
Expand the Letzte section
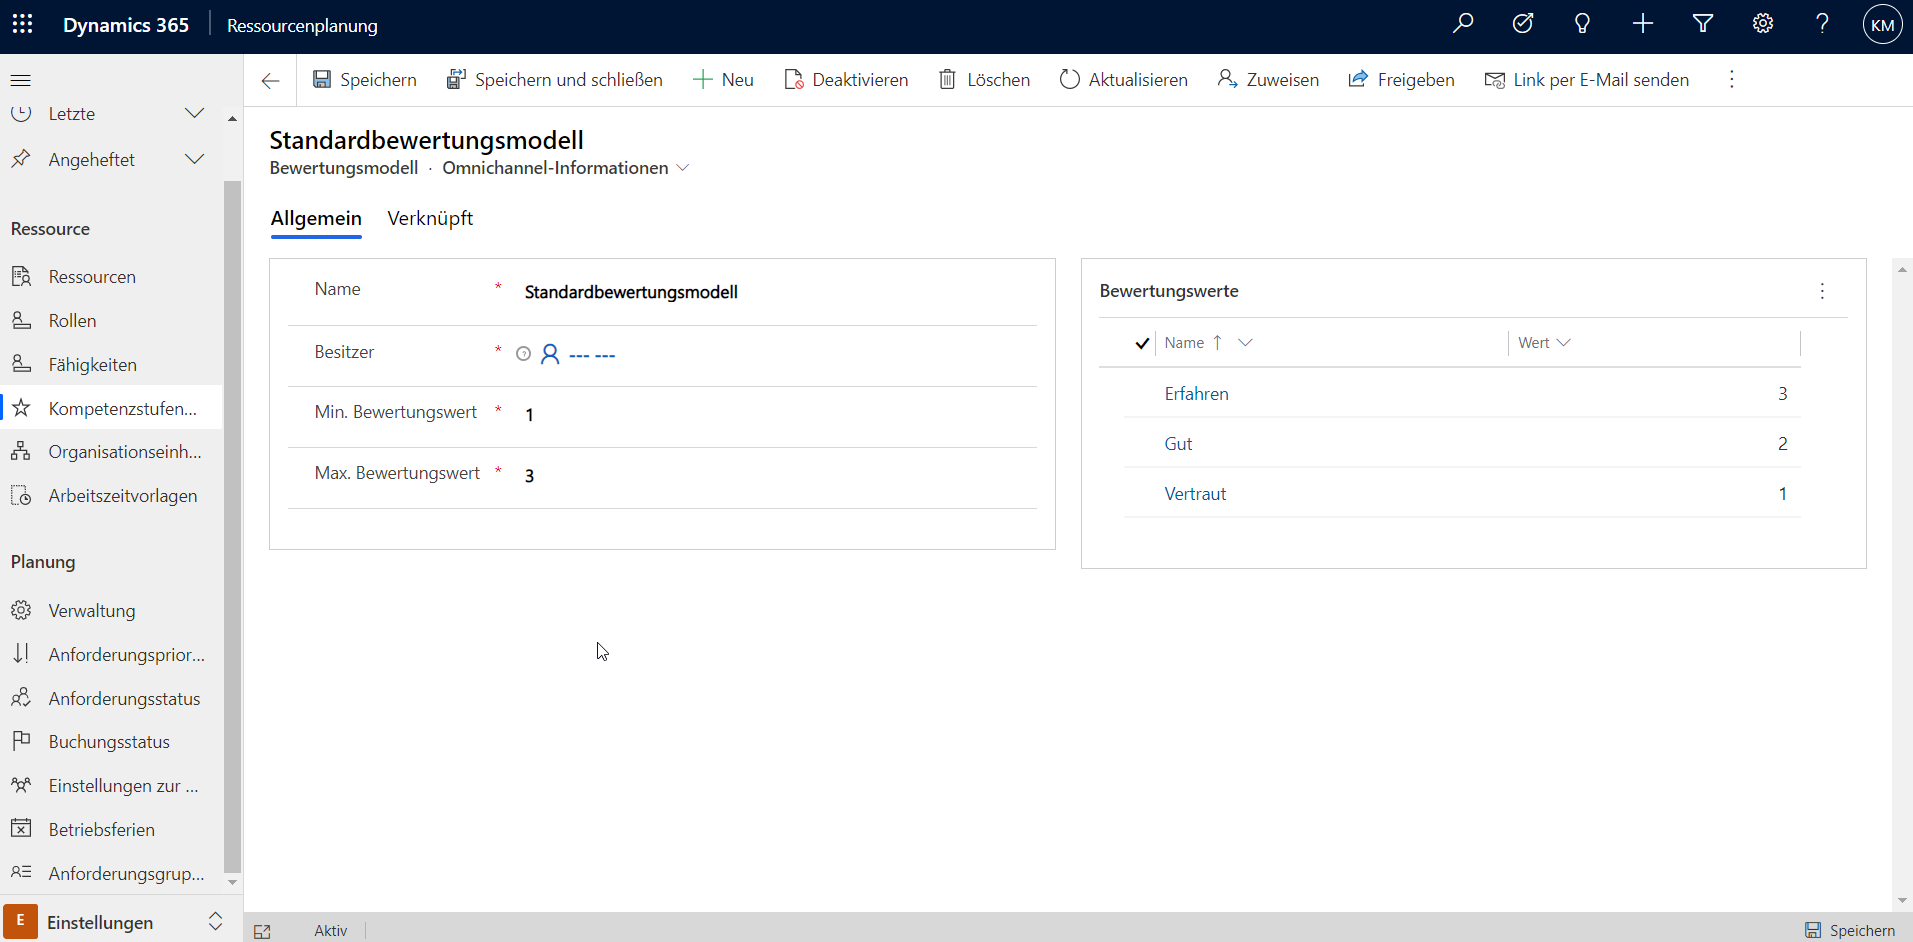[x=195, y=114]
